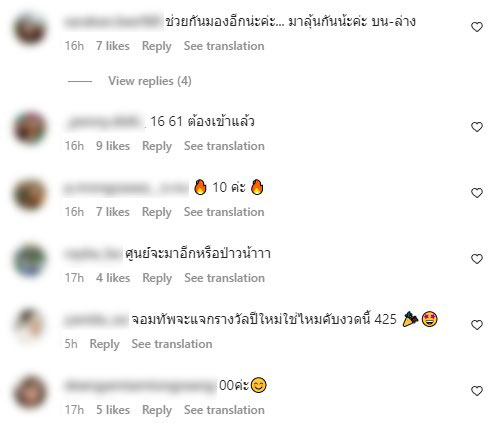See translation of the '16 61' comment
The height and width of the screenshot is (426, 494).
click(x=224, y=146)
